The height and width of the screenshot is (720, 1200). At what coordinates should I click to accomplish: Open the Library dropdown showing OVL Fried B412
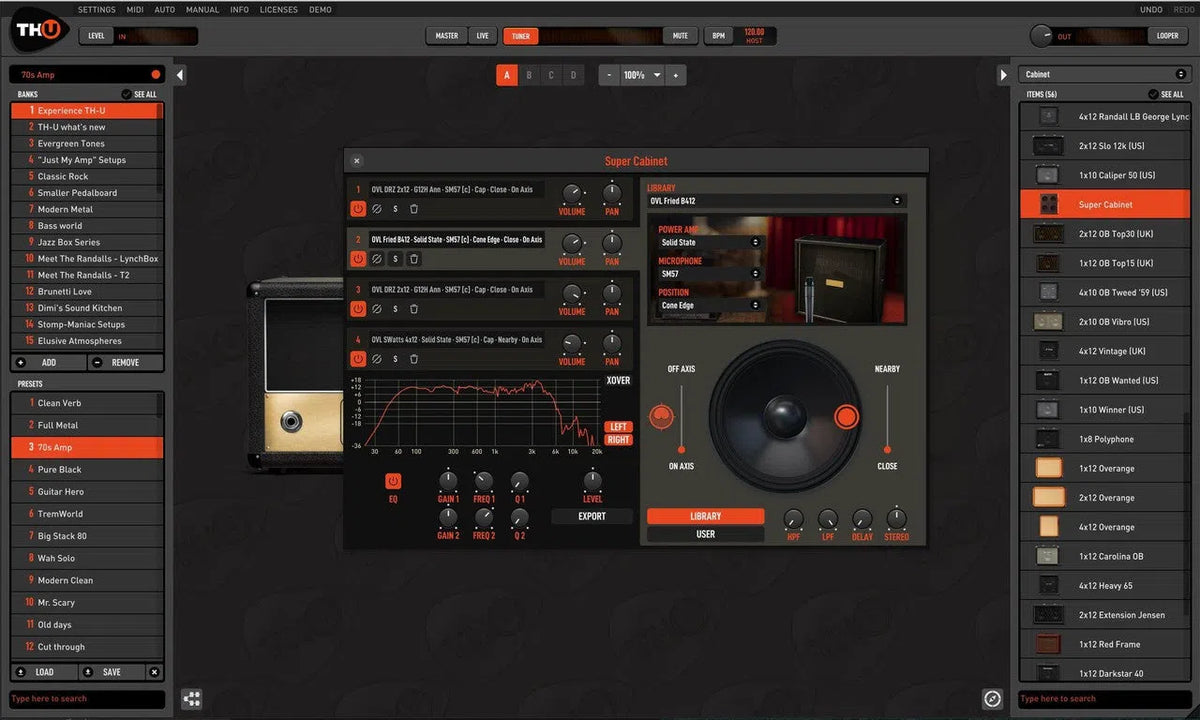776,201
